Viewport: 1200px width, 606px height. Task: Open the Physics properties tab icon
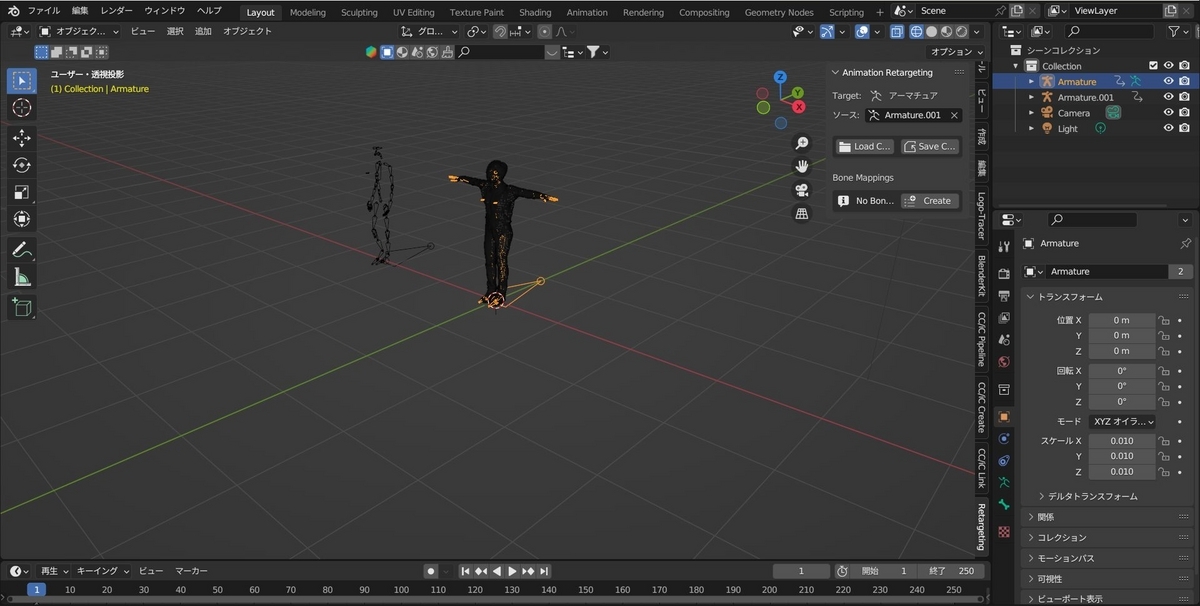tap(1004, 439)
